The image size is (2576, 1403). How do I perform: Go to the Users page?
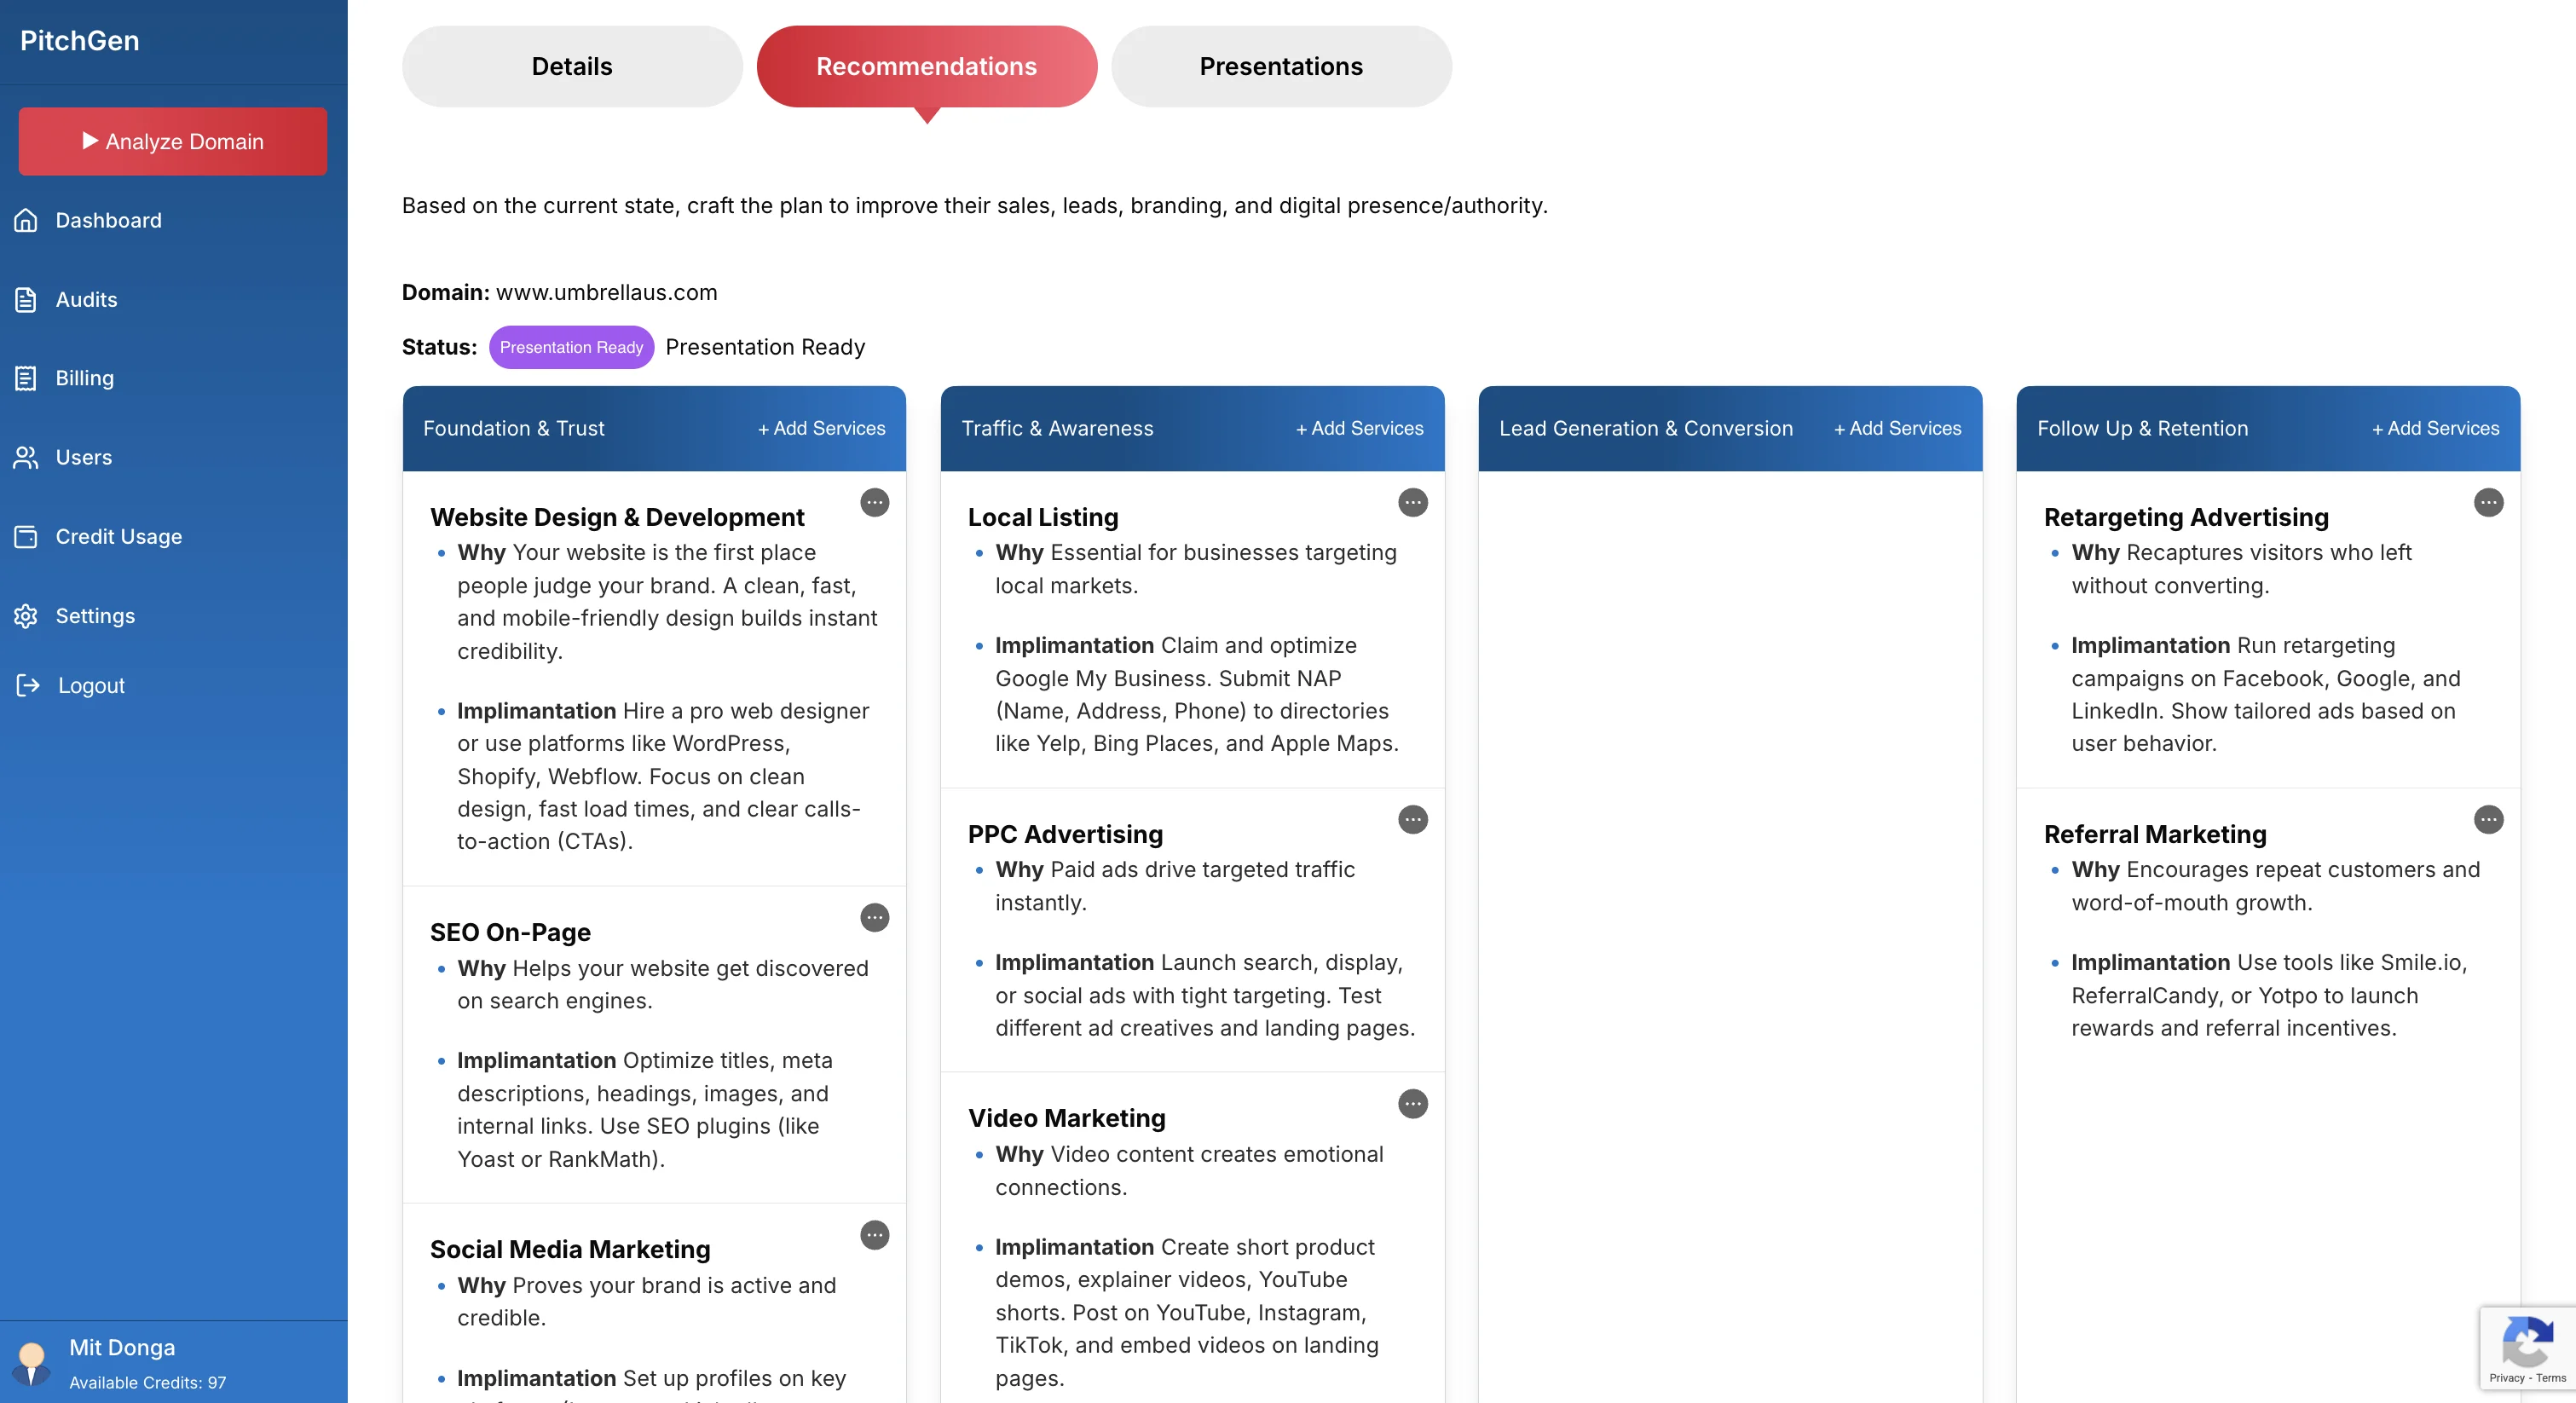pyautogui.click(x=83, y=457)
